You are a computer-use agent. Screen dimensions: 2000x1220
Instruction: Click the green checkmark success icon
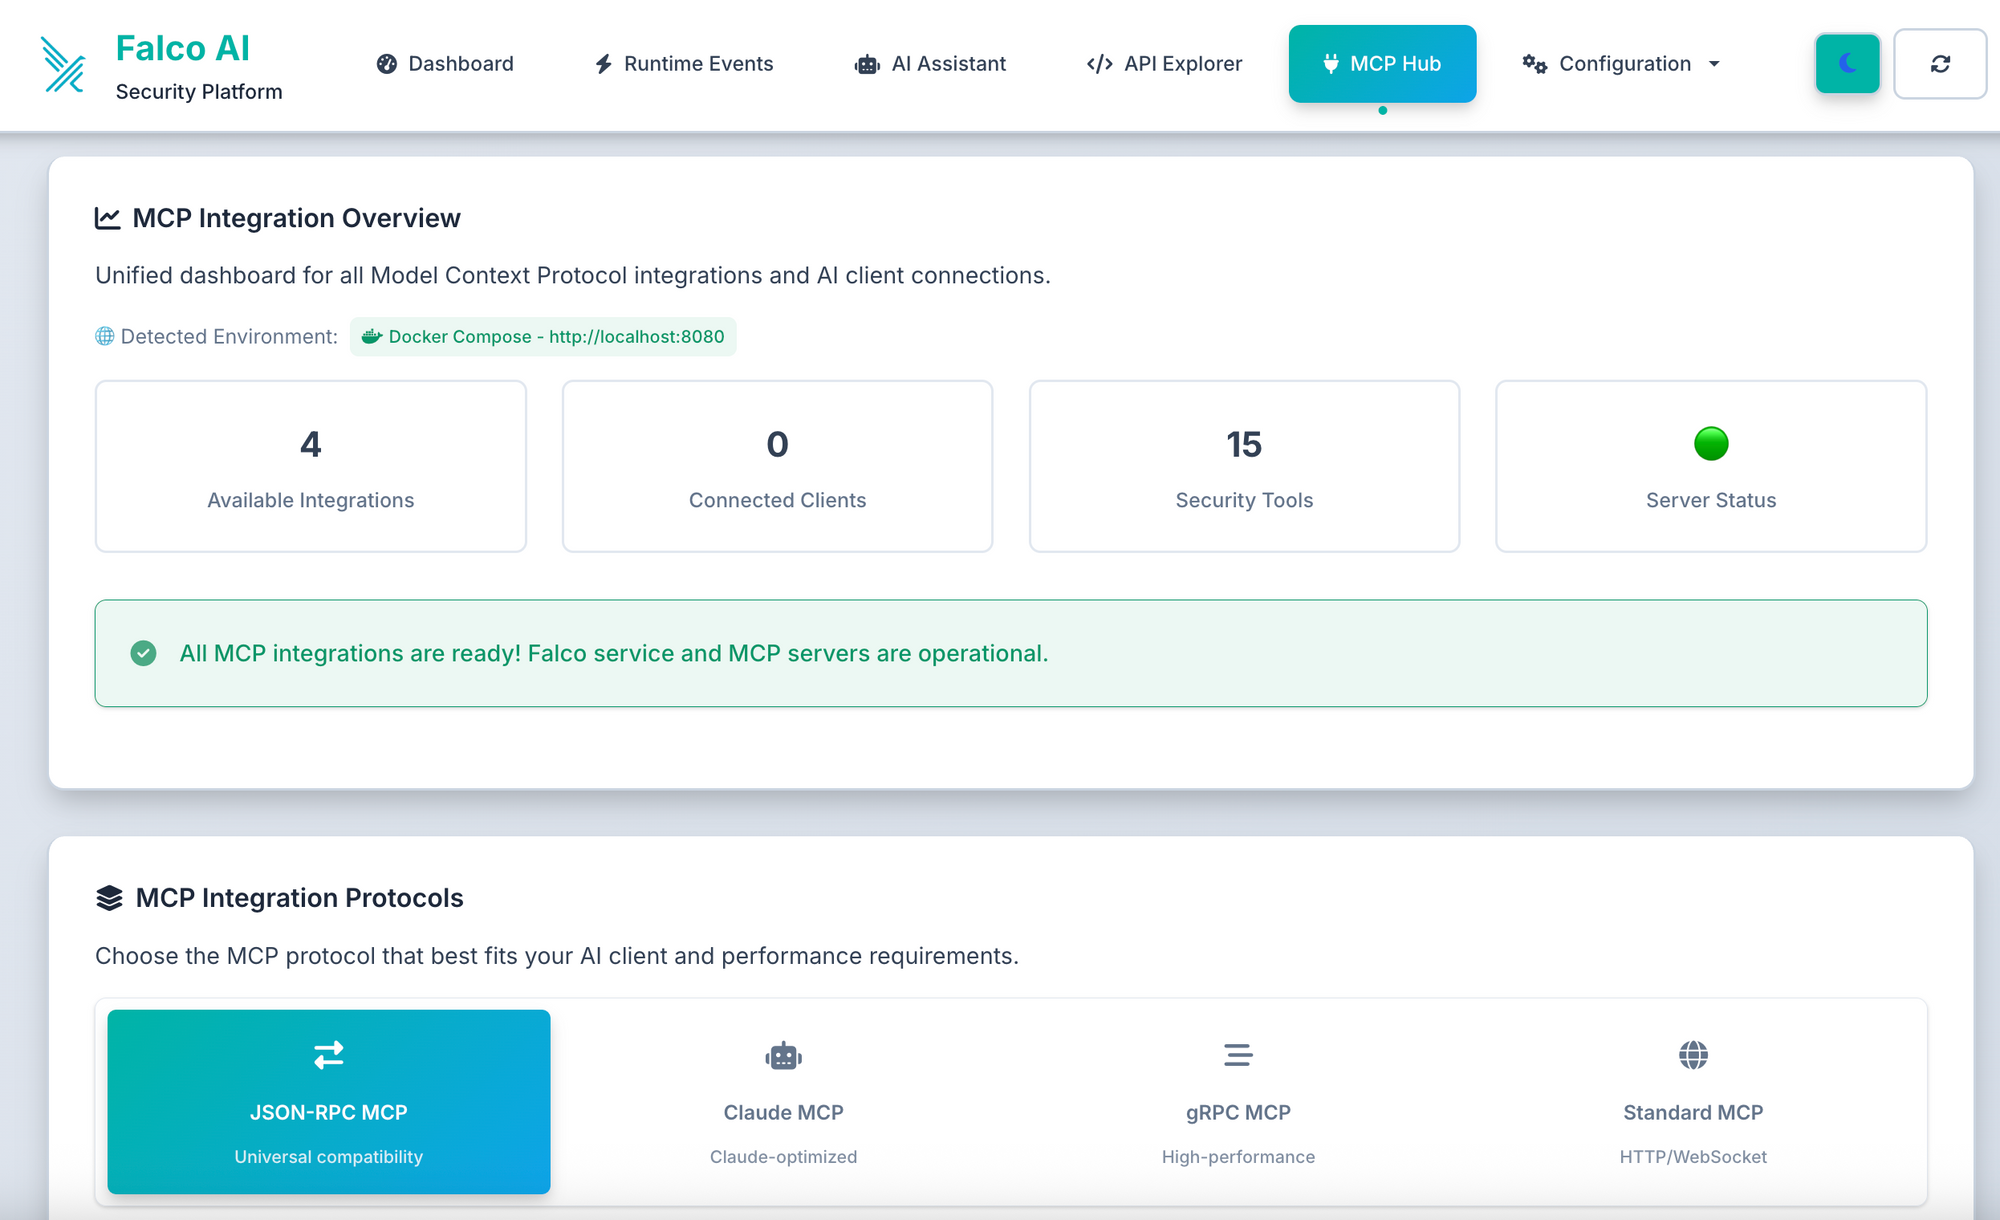click(144, 653)
